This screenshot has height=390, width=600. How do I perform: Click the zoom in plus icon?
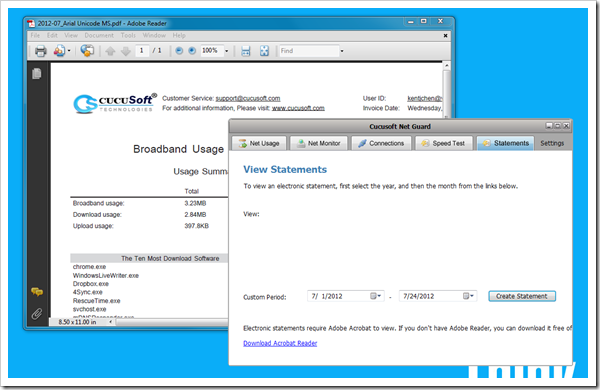(x=192, y=51)
